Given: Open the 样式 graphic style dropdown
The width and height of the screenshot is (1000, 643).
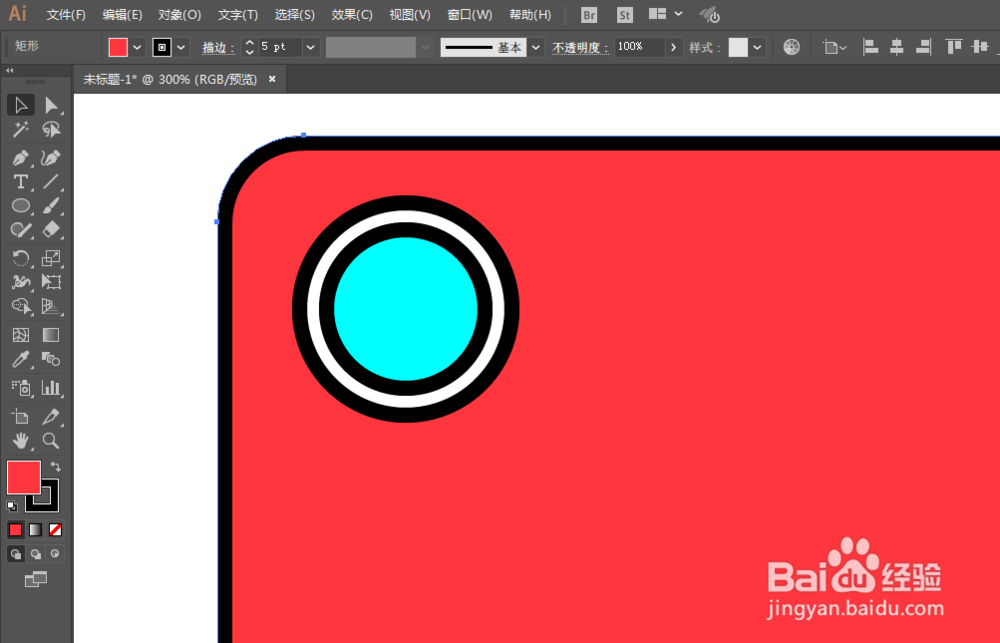Looking at the screenshot, I should click(x=757, y=47).
